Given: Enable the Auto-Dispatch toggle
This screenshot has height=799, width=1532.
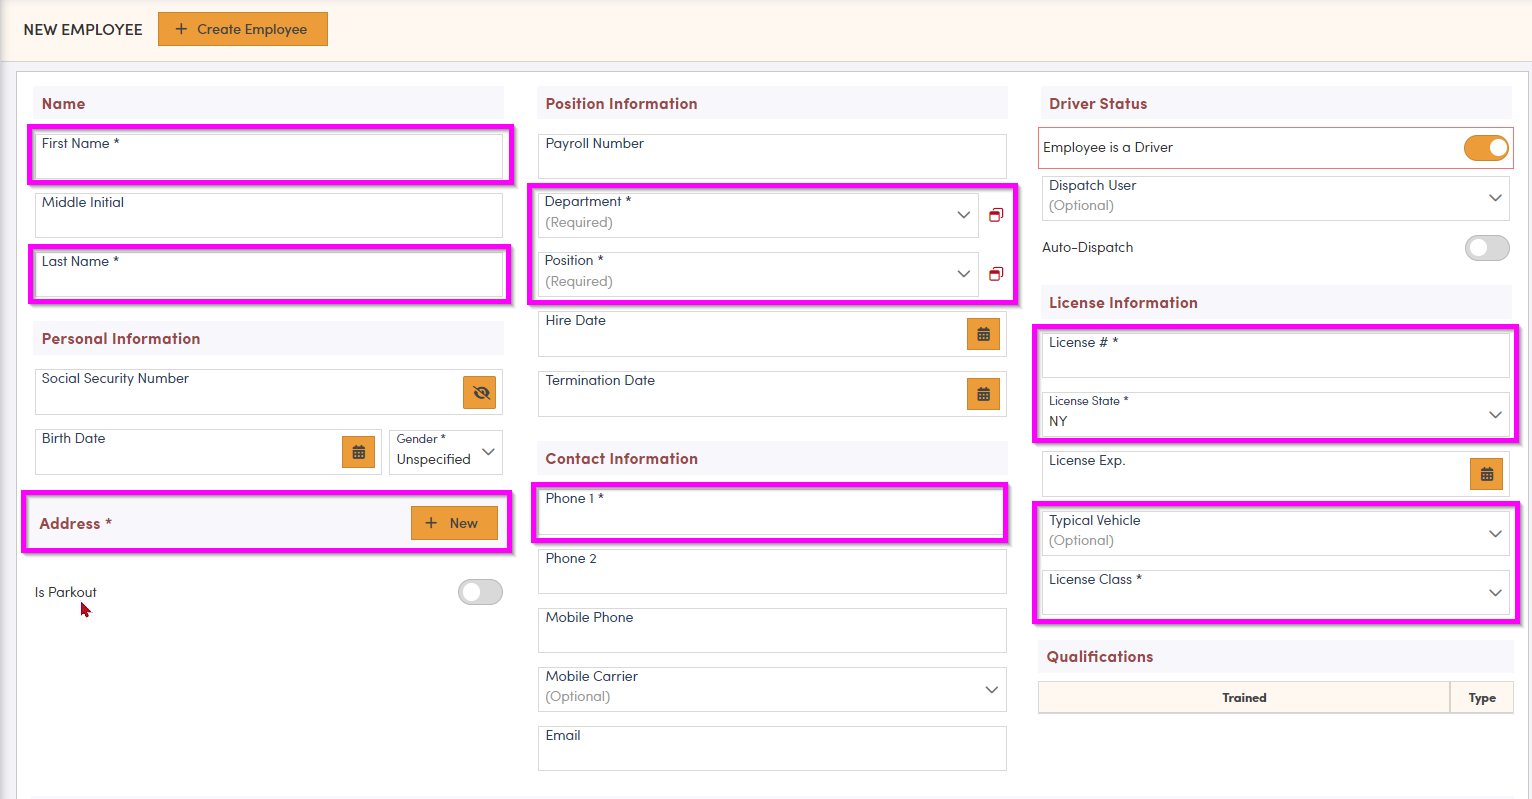Looking at the screenshot, I should (x=1486, y=248).
